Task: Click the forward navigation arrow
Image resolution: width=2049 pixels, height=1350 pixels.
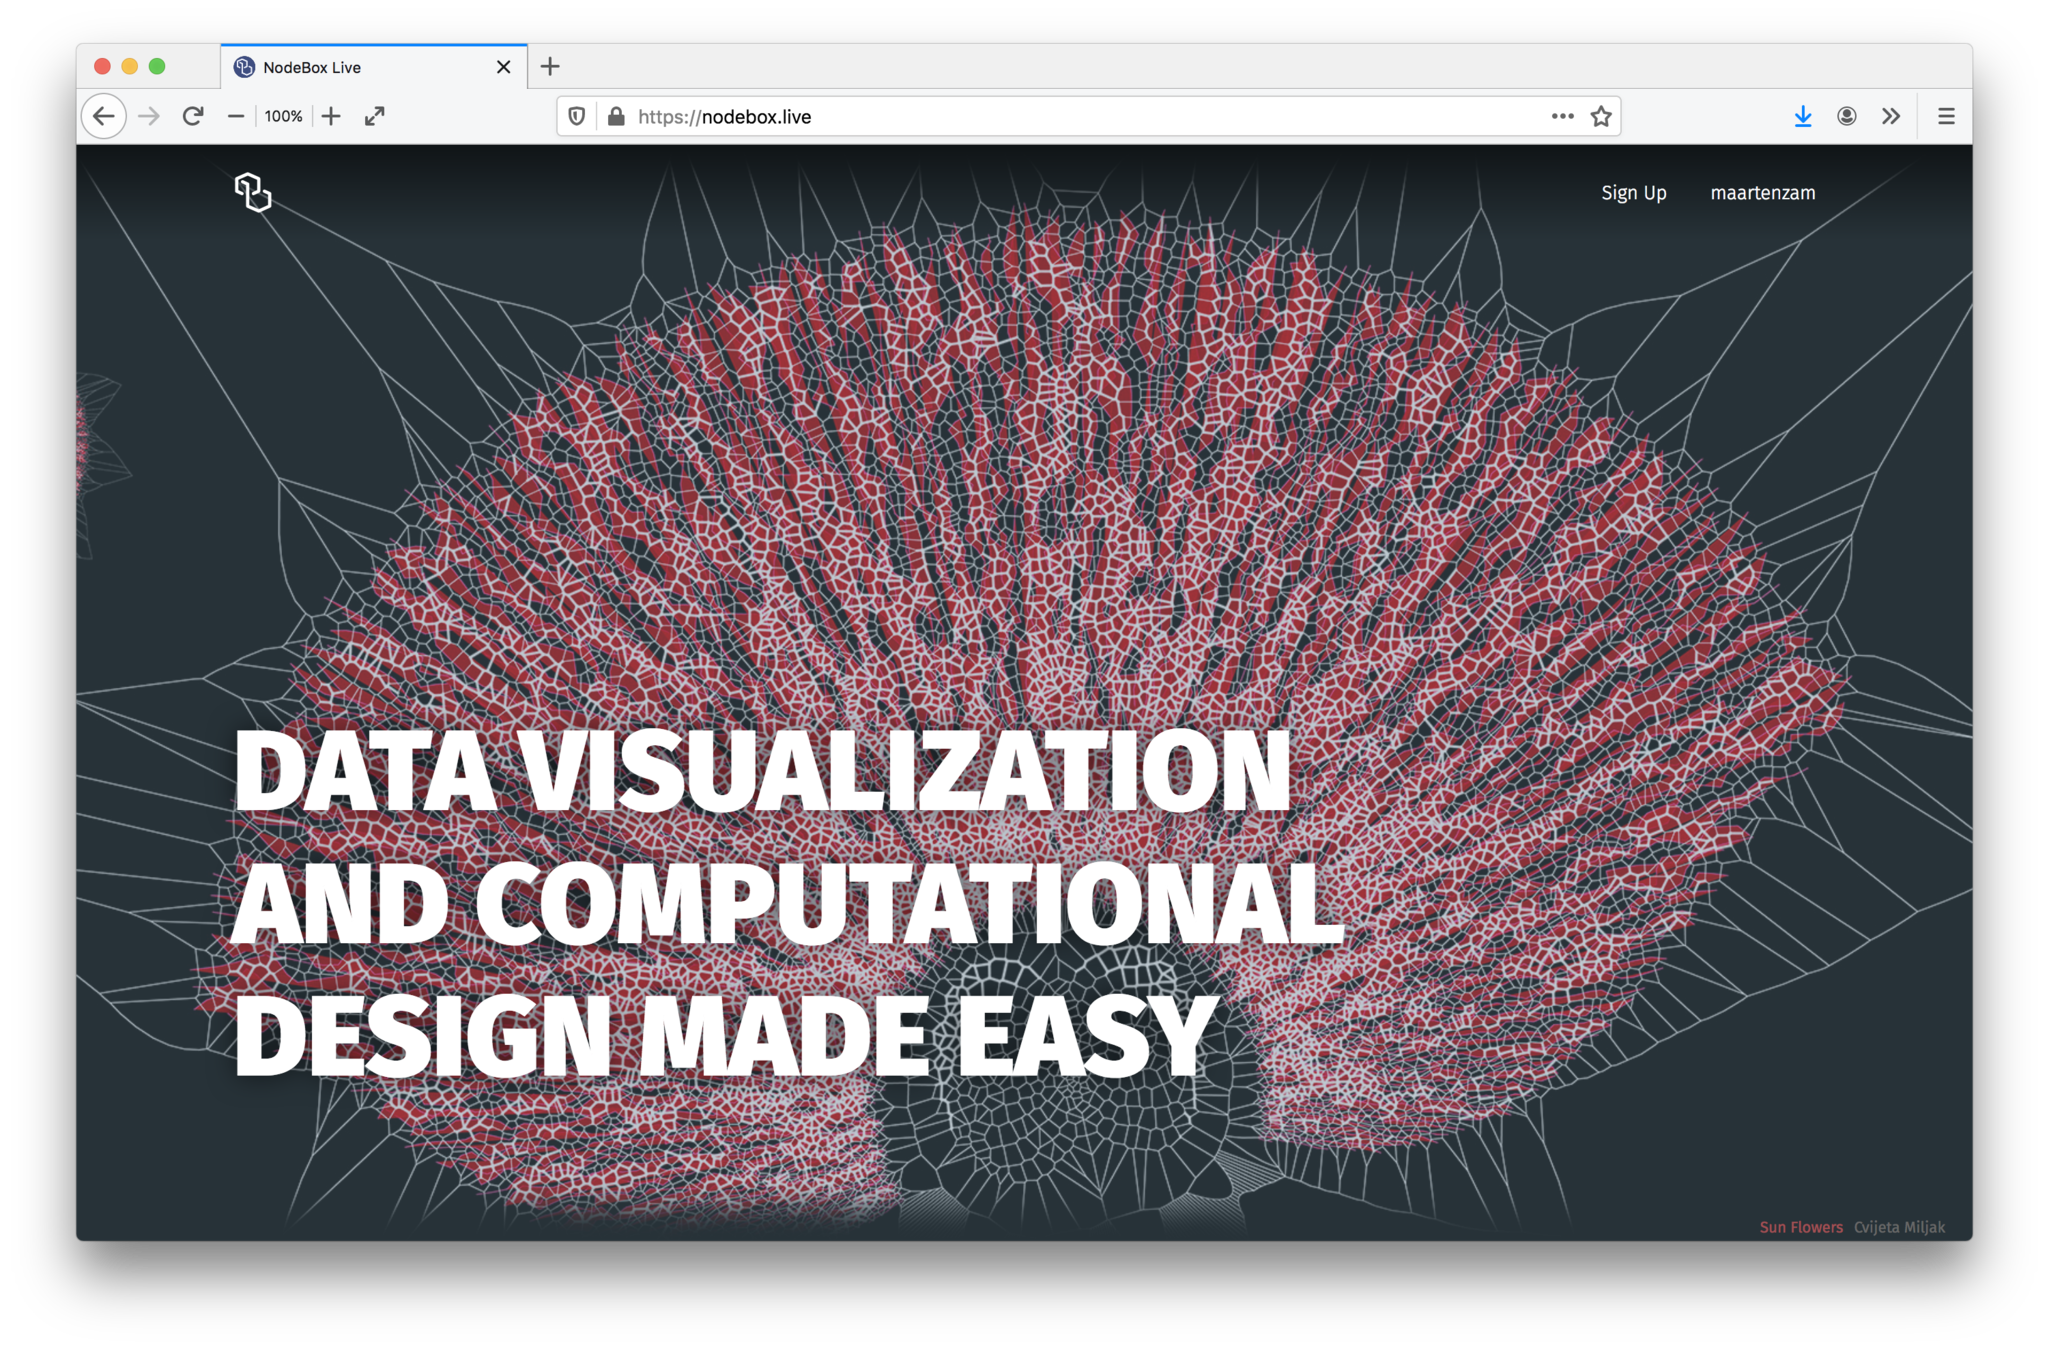Action: click(x=149, y=116)
